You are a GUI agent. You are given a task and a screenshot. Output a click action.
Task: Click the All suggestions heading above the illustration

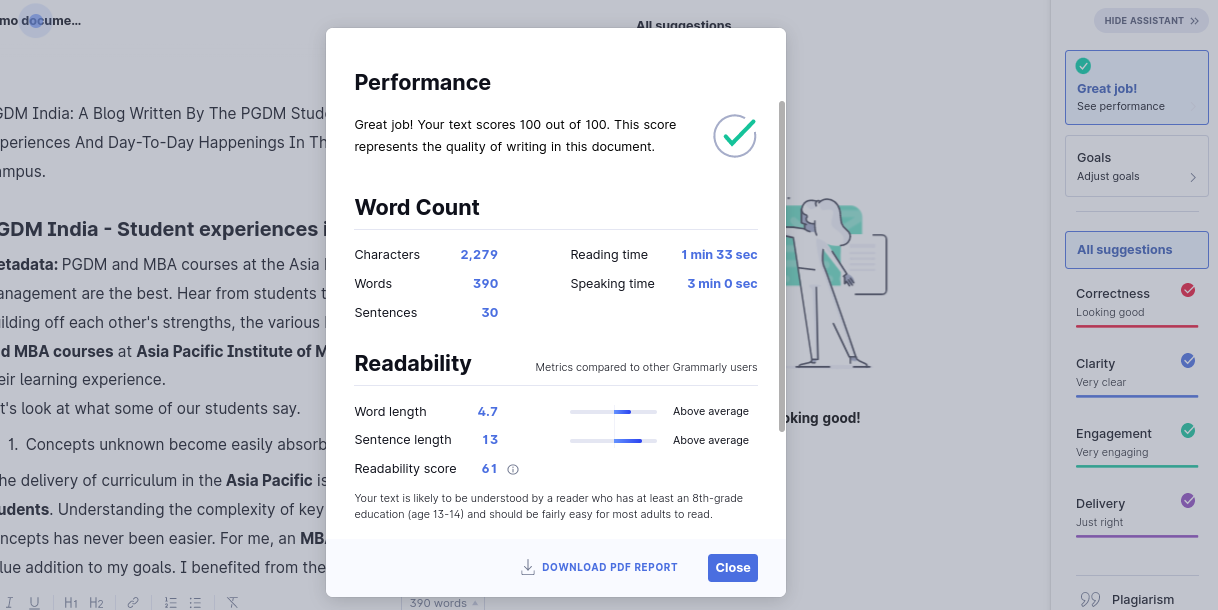(684, 25)
